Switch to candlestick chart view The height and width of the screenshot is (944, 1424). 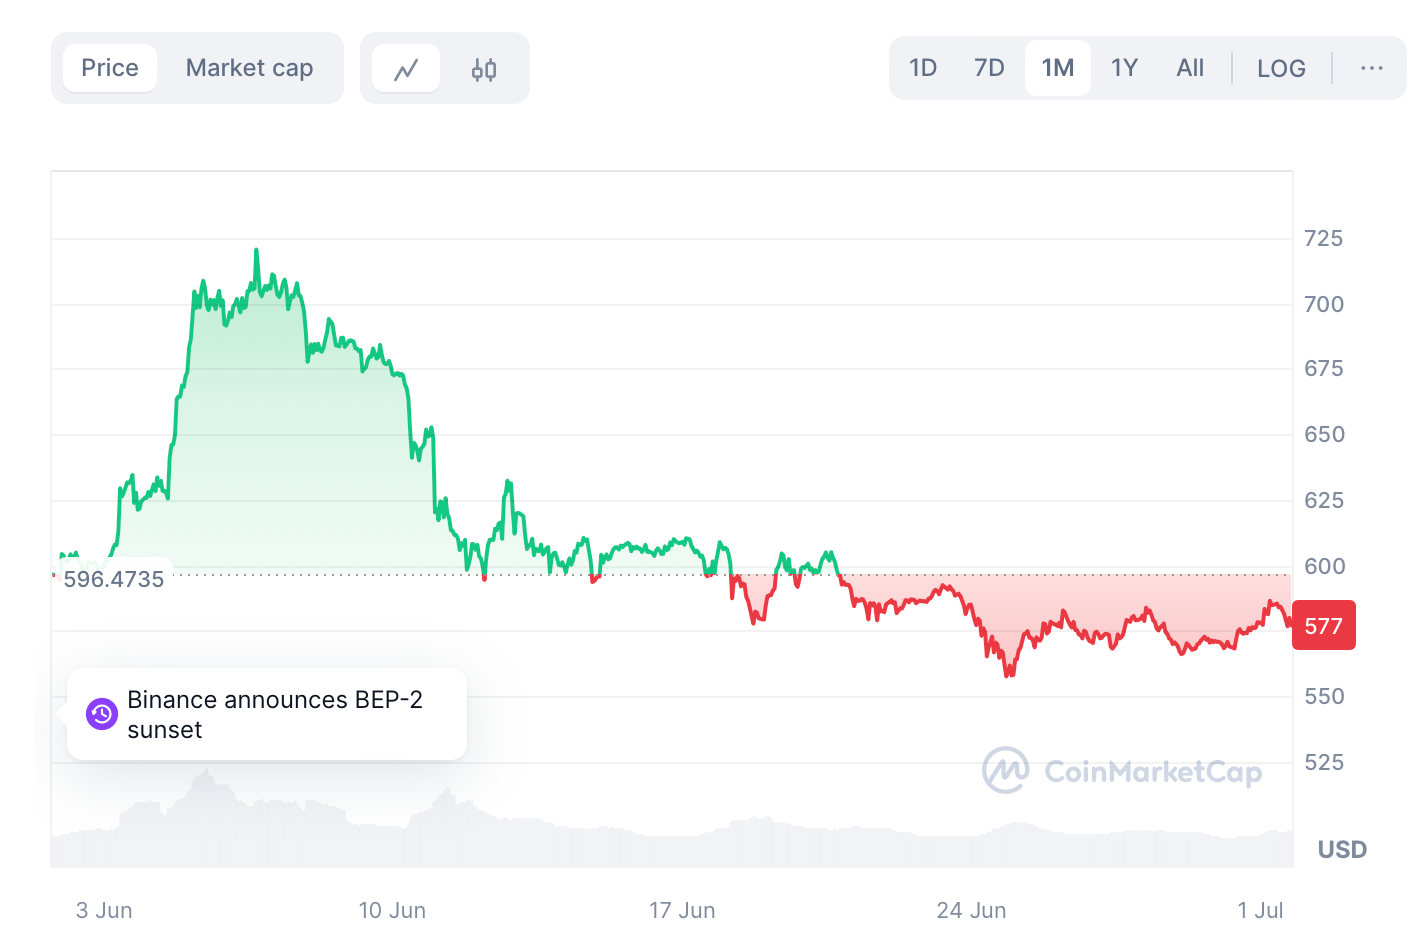pyautogui.click(x=484, y=68)
